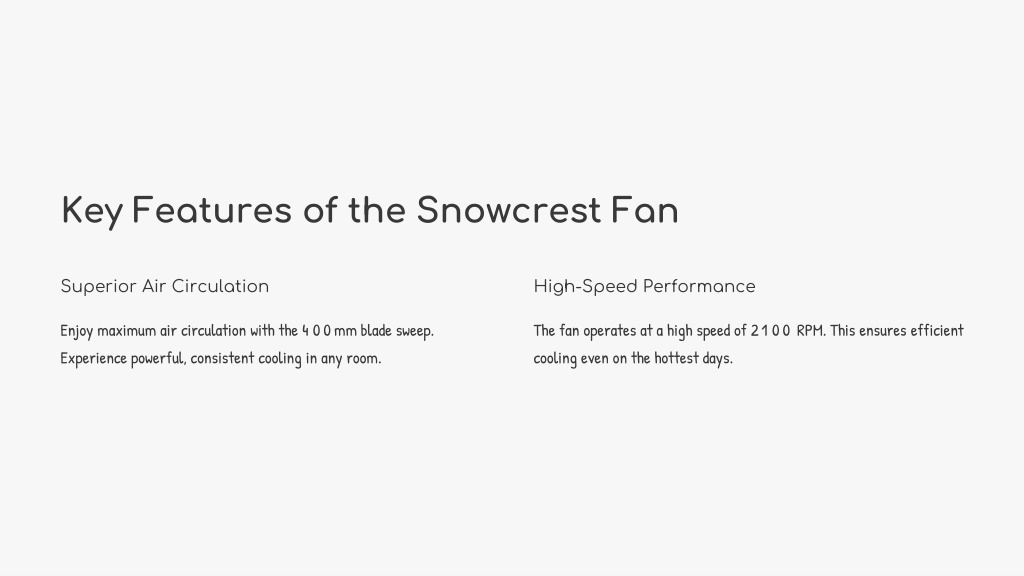Click the word "efficient" in the right paragraph
1024x576 pixels.
click(937, 330)
